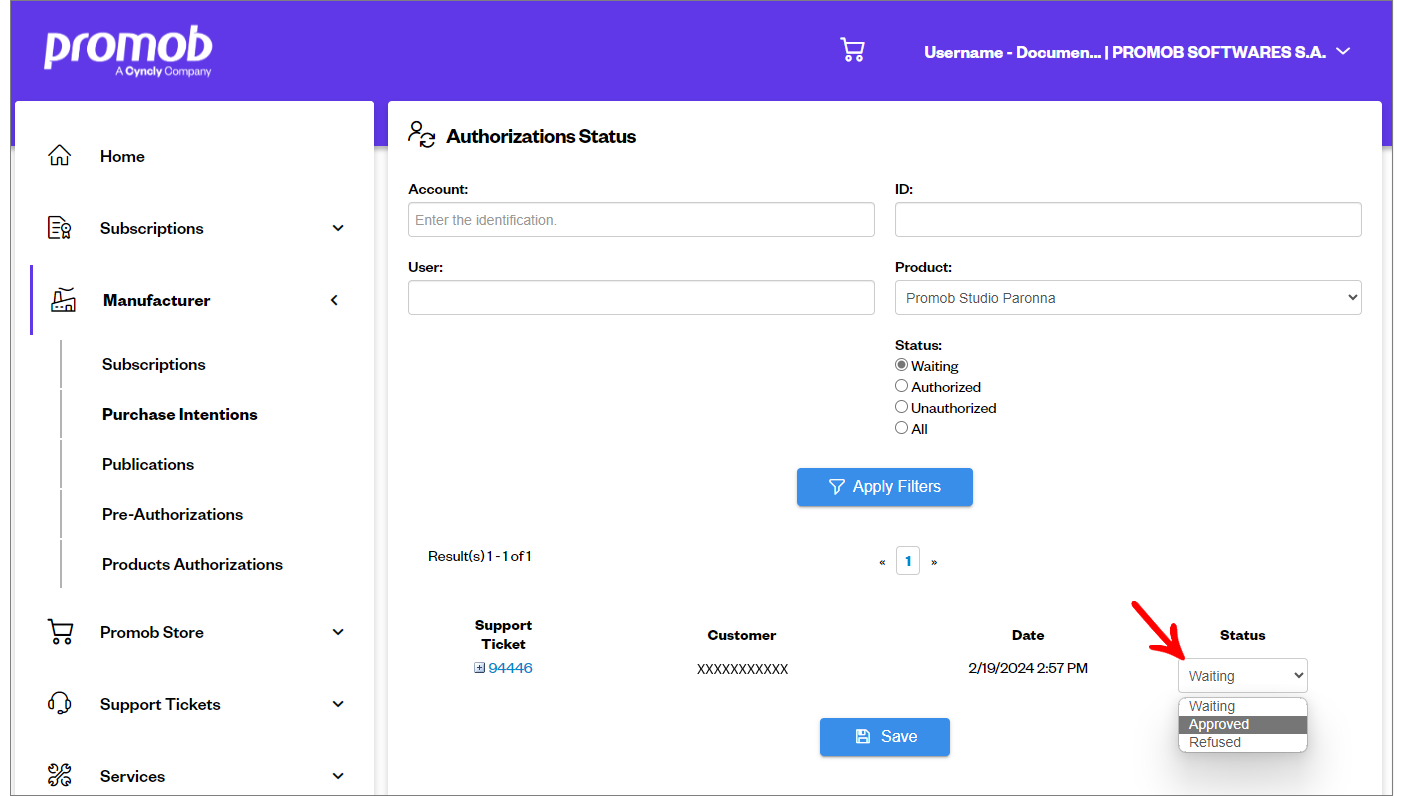The image size is (1401, 796).
Task: Open Purchase Intentions menu item
Action: pyautogui.click(x=180, y=414)
